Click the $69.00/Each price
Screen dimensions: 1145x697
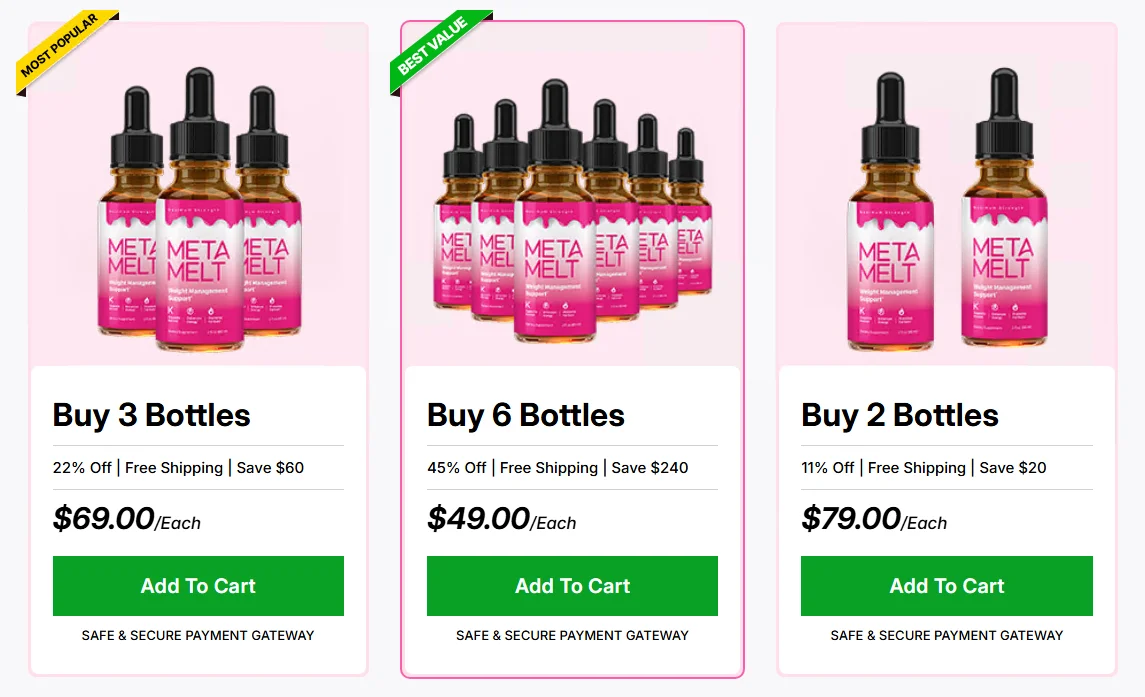click(126, 519)
